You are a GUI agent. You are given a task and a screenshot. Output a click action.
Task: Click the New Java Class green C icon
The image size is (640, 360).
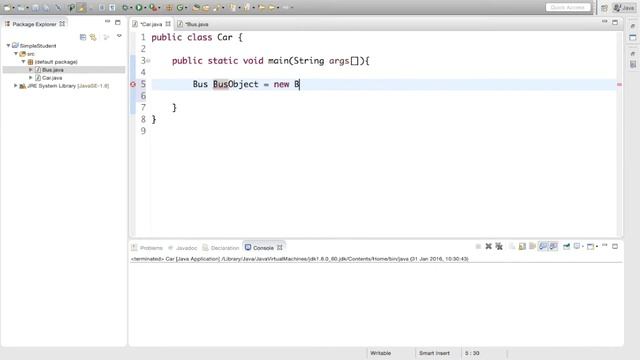point(180,7)
